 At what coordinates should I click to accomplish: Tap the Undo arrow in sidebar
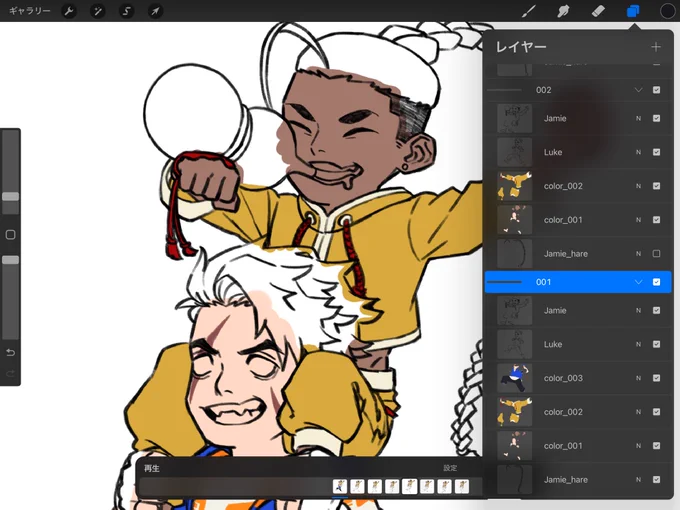(x=10, y=352)
